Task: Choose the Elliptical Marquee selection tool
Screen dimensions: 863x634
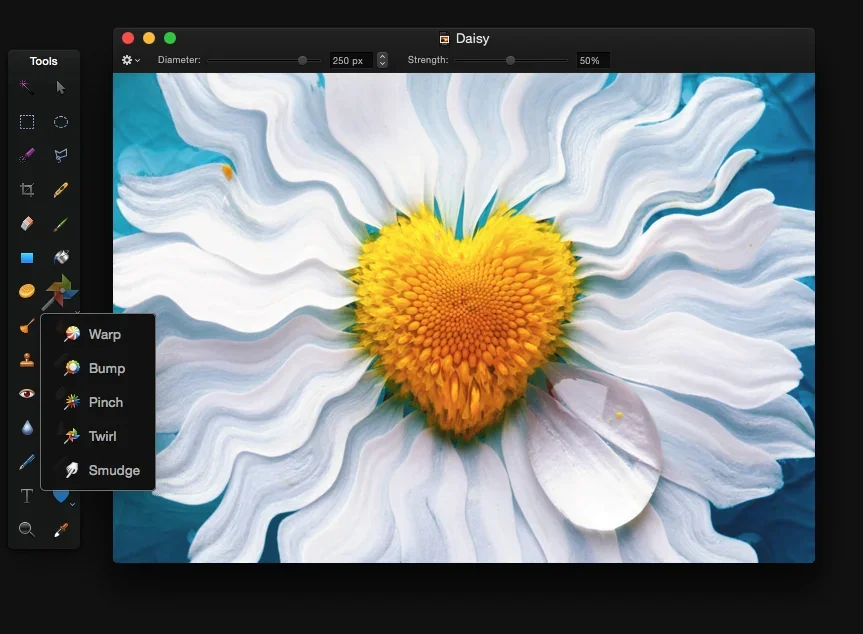Action: click(x=61, y=122)
